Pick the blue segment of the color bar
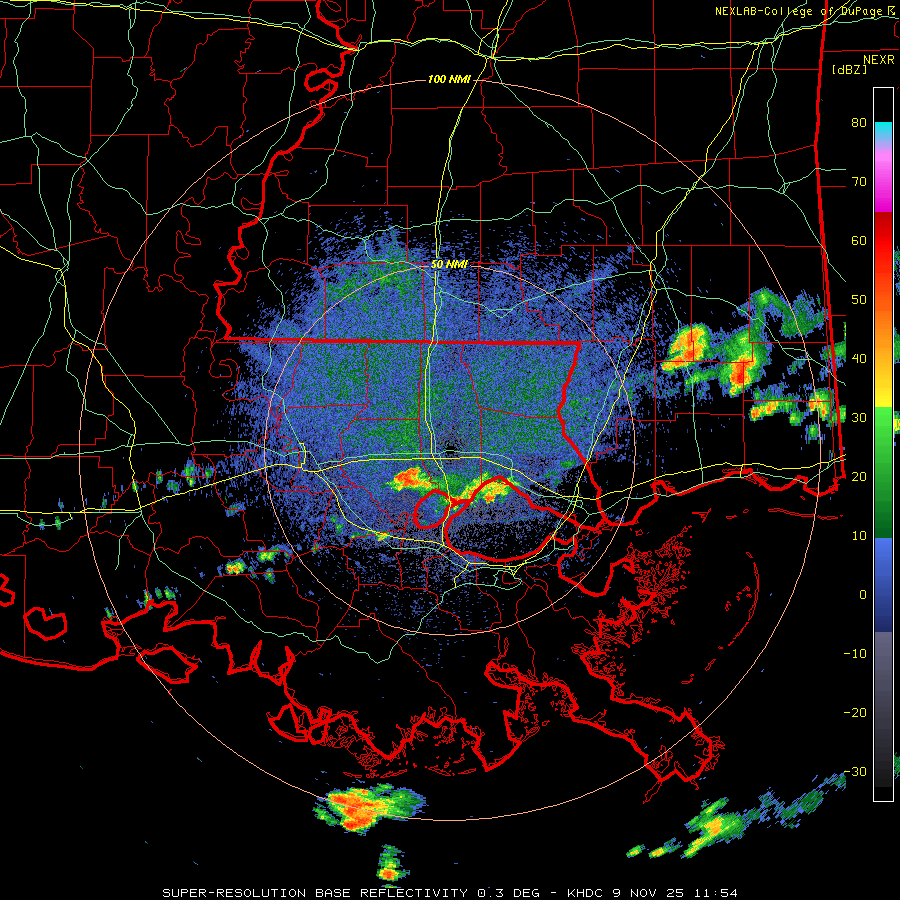 click(x=883, y=585)
